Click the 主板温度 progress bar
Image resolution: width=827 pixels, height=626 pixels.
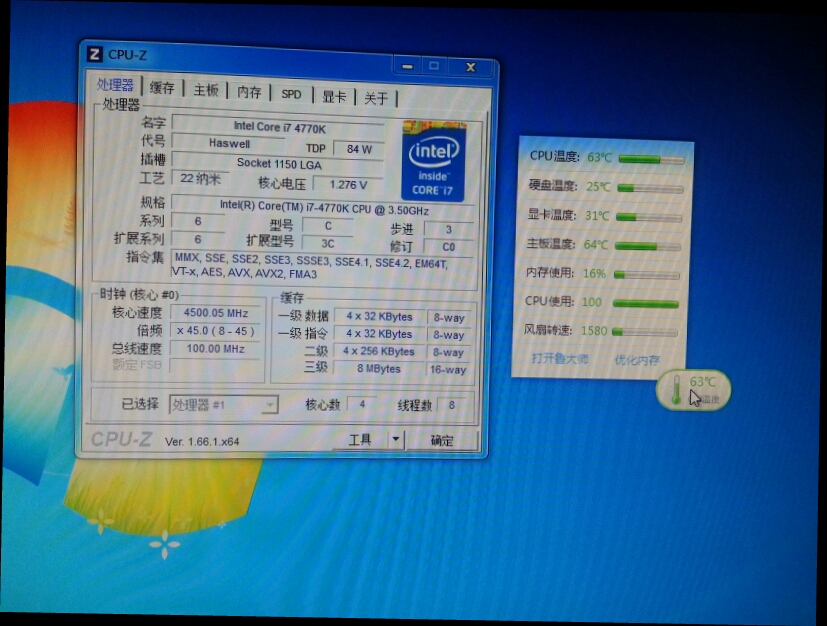coord(648,246)
